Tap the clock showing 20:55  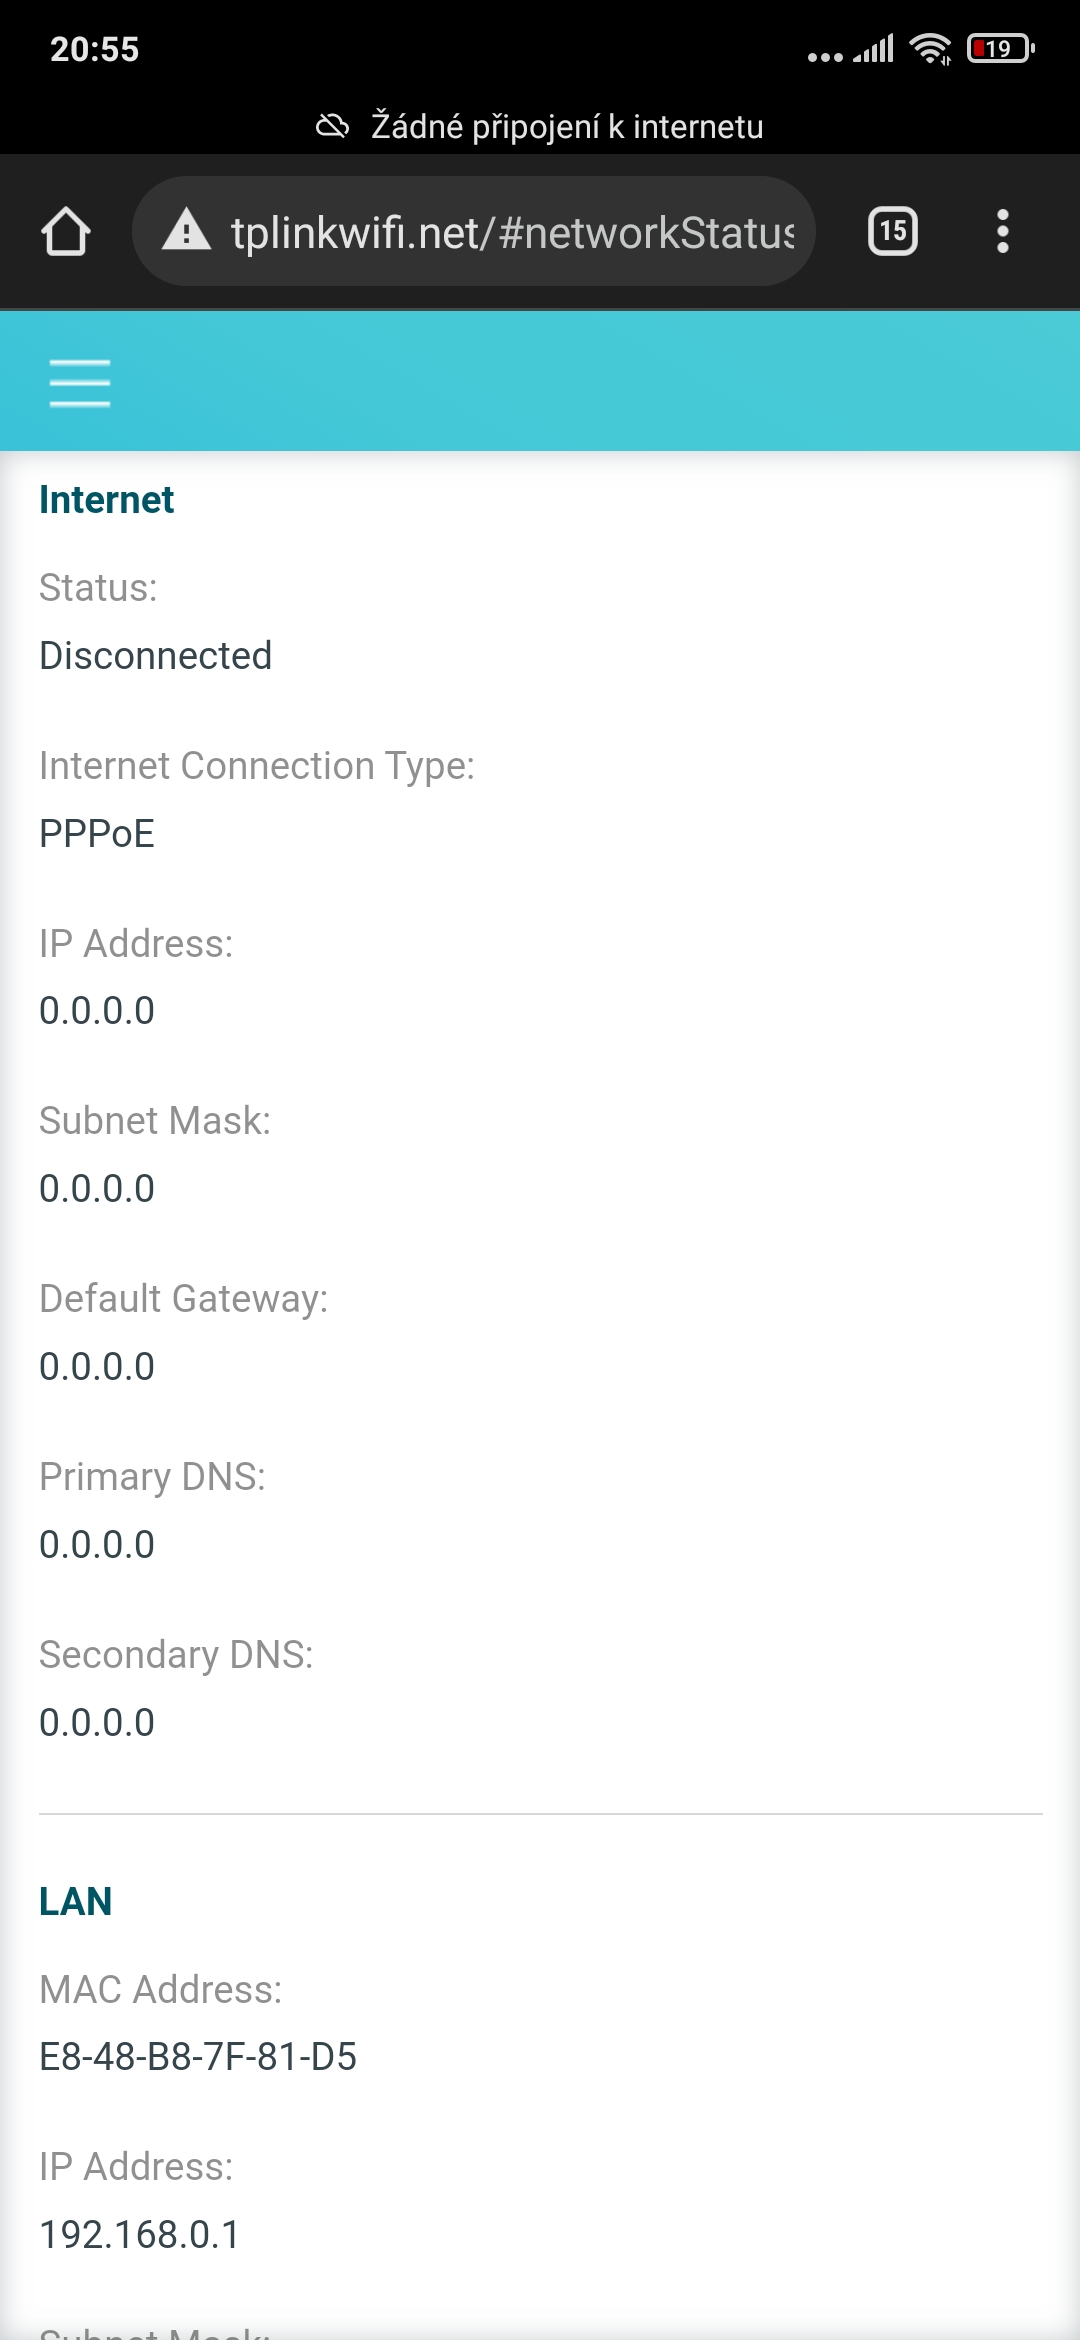95,49
